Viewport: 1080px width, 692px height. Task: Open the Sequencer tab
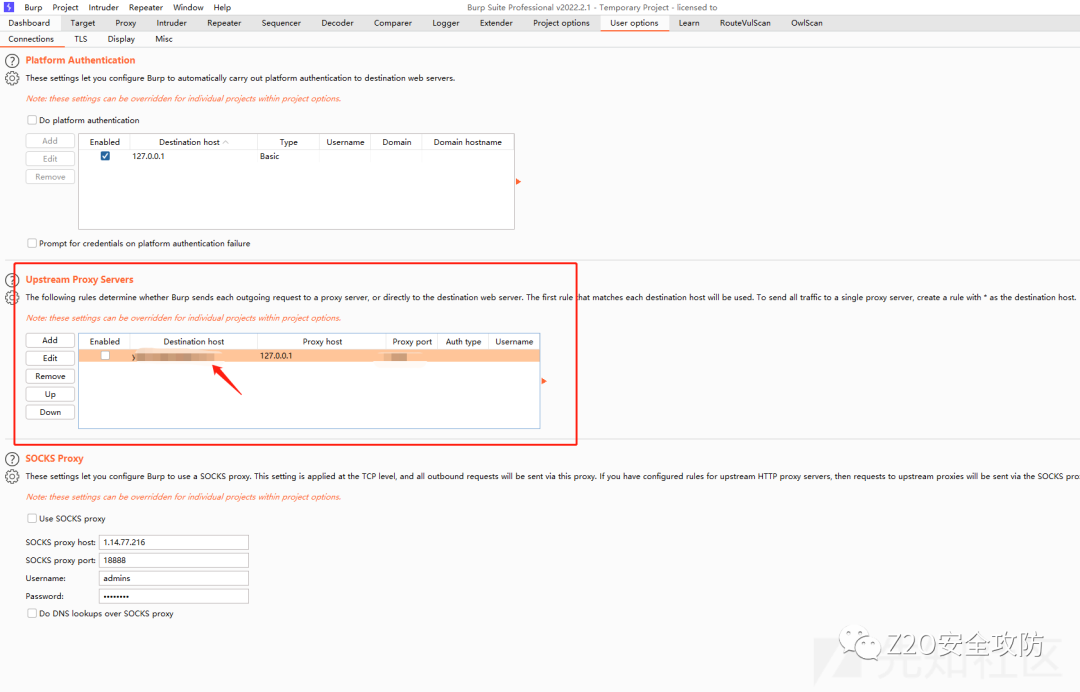click(x=281, y=23)
